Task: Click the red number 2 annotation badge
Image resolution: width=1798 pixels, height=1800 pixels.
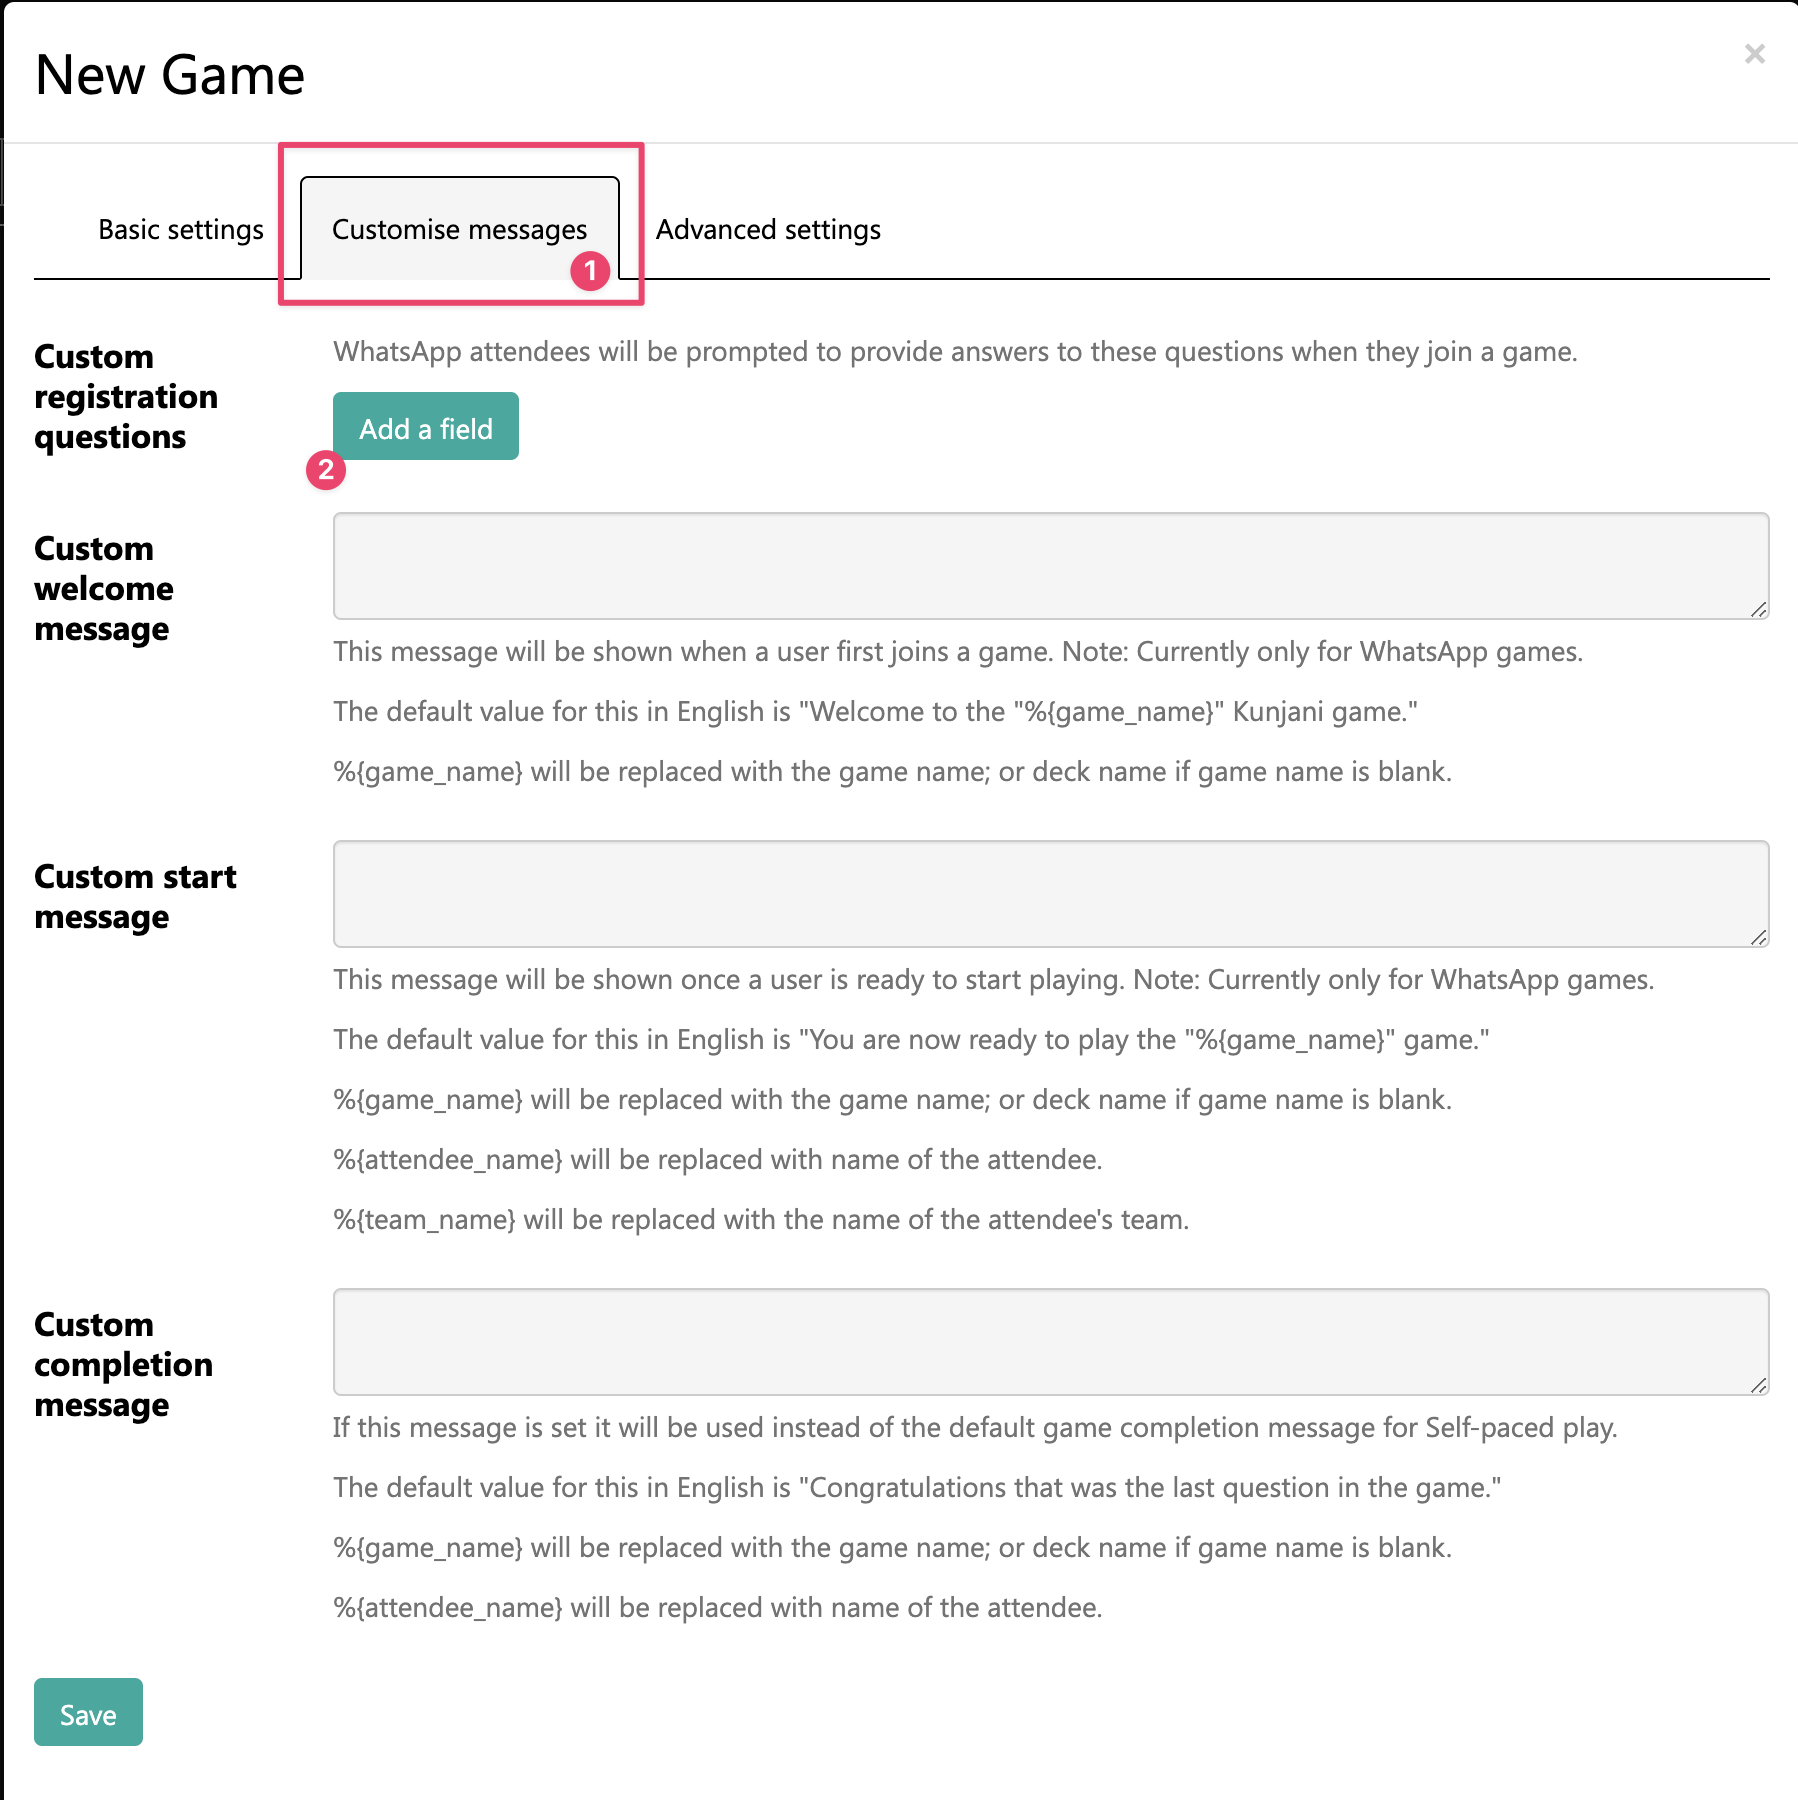Action: pyautogui.click(x=326, y=470)
